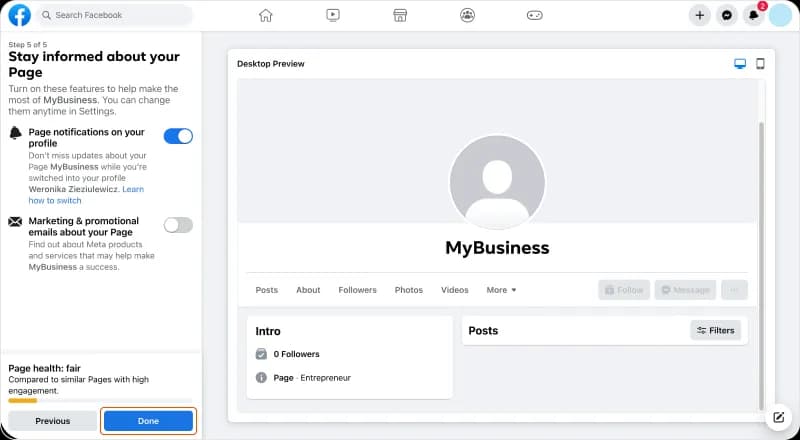This screenshot has height=440, width=800.
Task: Switch to mobile preview icon
Action: 760,64
